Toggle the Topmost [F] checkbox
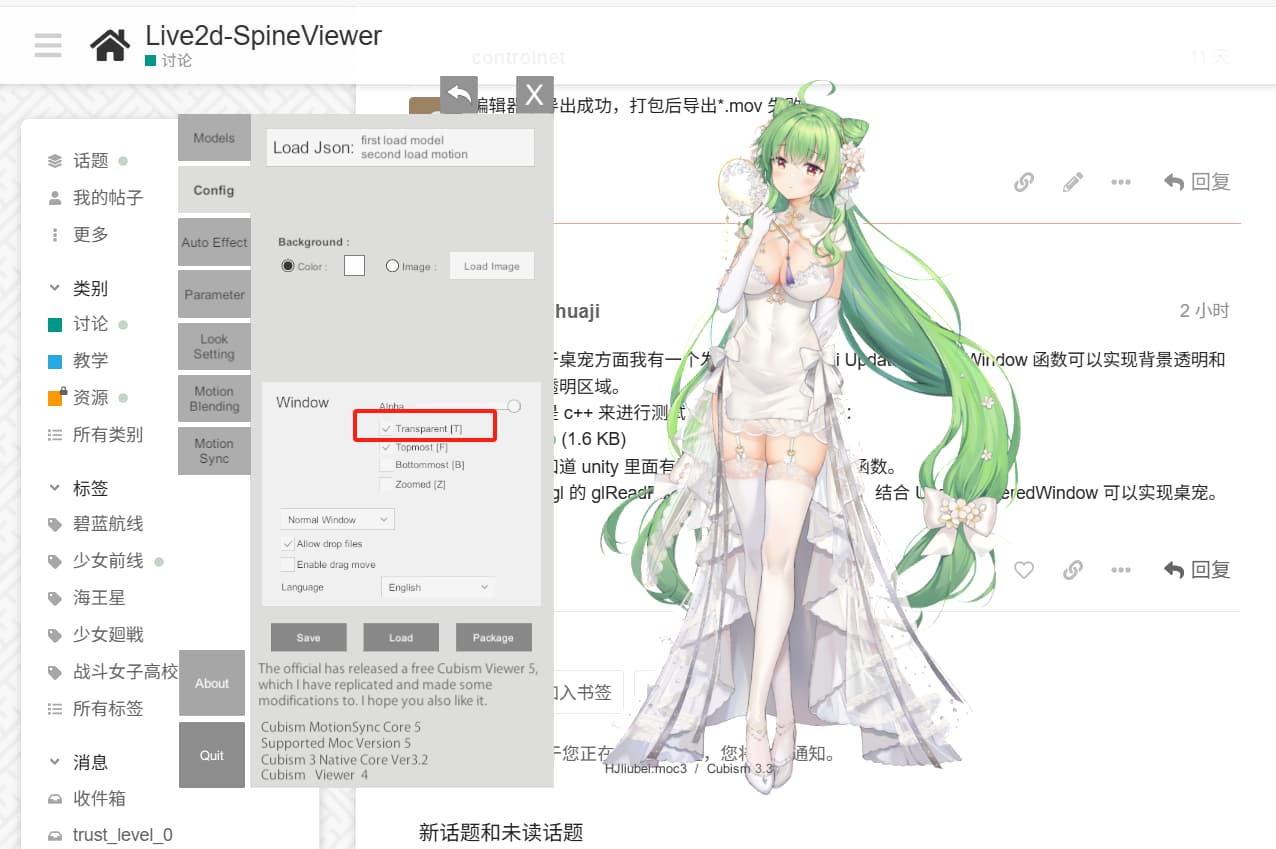The image size is (1276, 849). click(x=386, y=448)
